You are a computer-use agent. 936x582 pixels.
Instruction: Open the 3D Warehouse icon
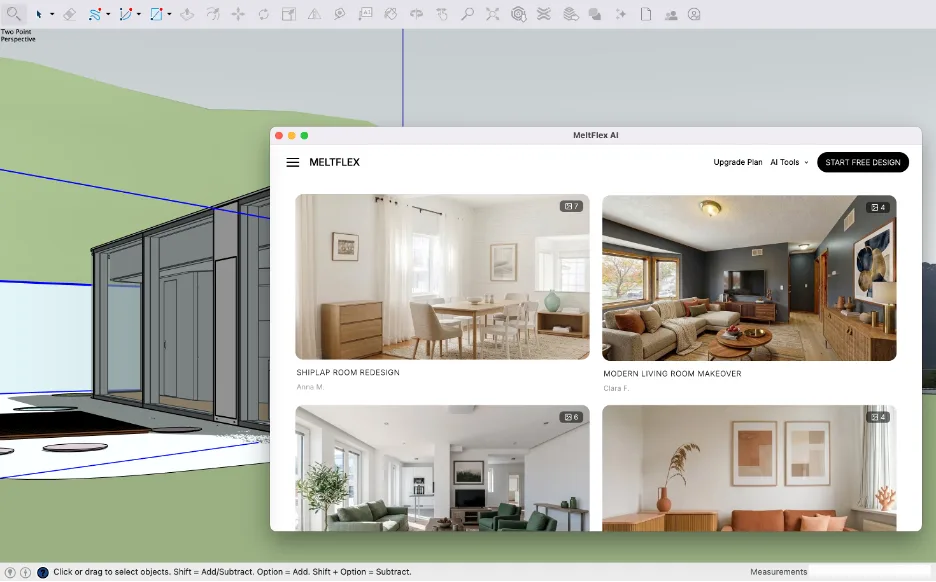coord(518,14)
